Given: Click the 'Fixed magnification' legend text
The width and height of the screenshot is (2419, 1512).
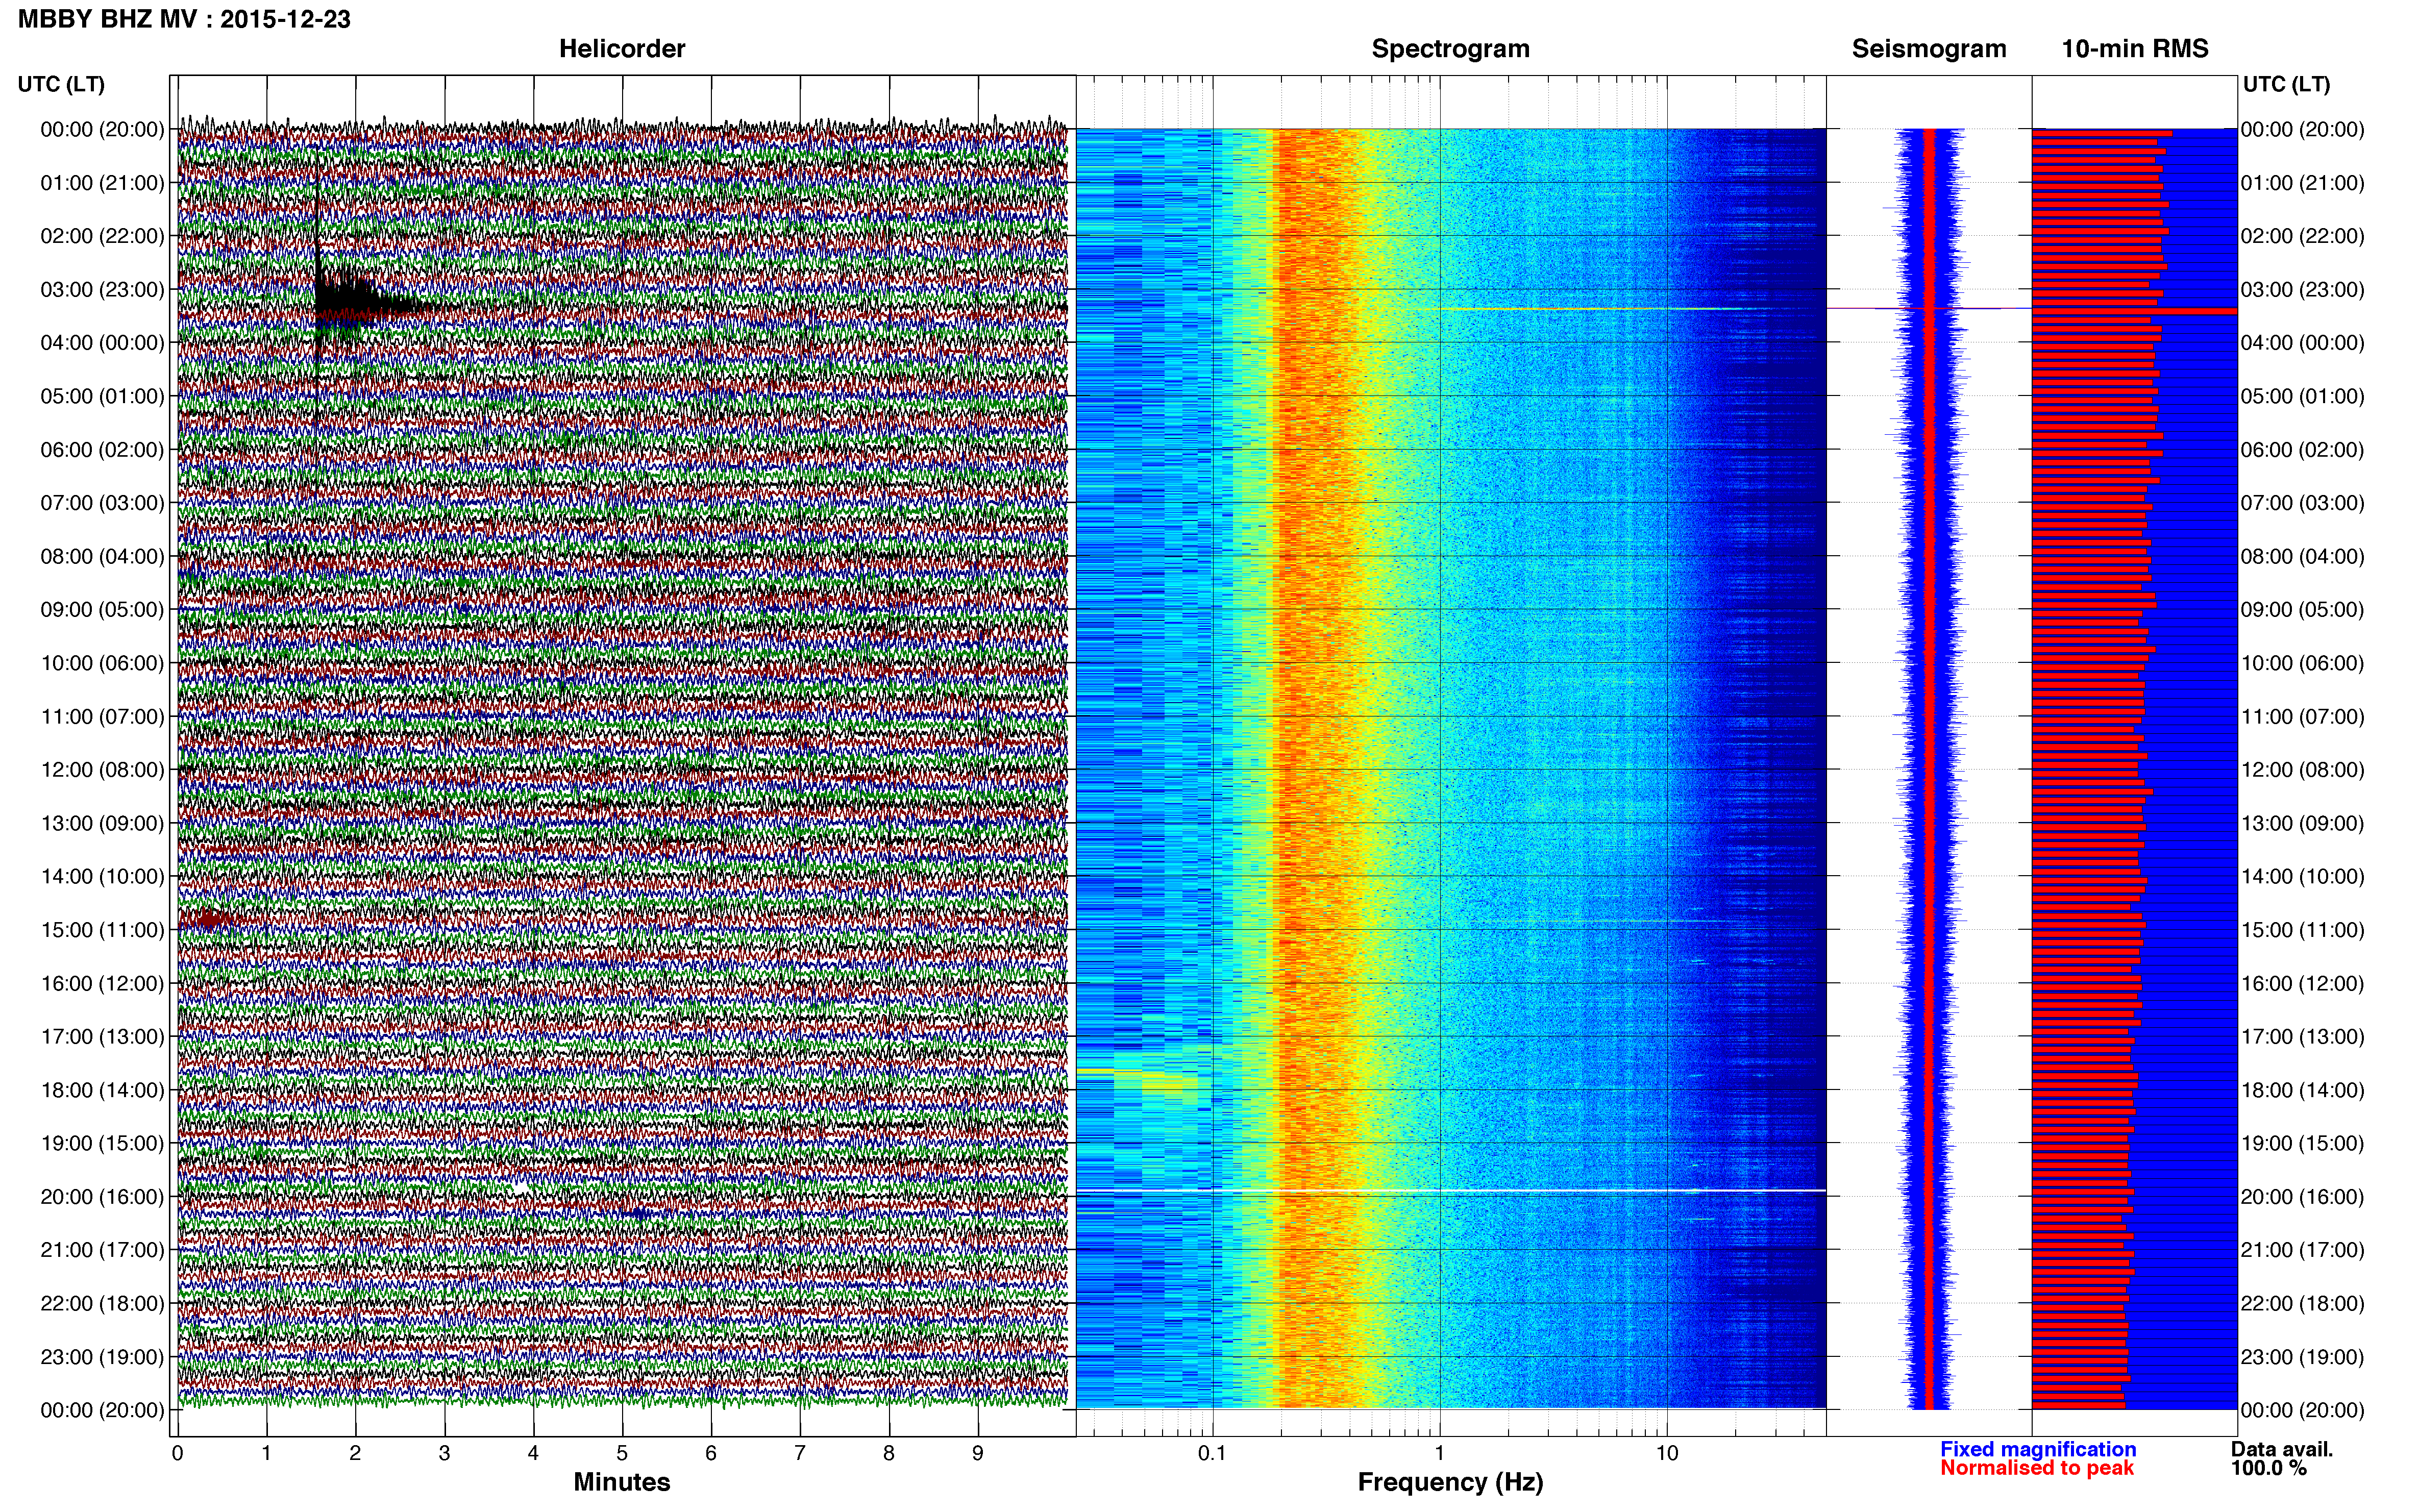Looking at the screenshot, I should (2038, 1449).
